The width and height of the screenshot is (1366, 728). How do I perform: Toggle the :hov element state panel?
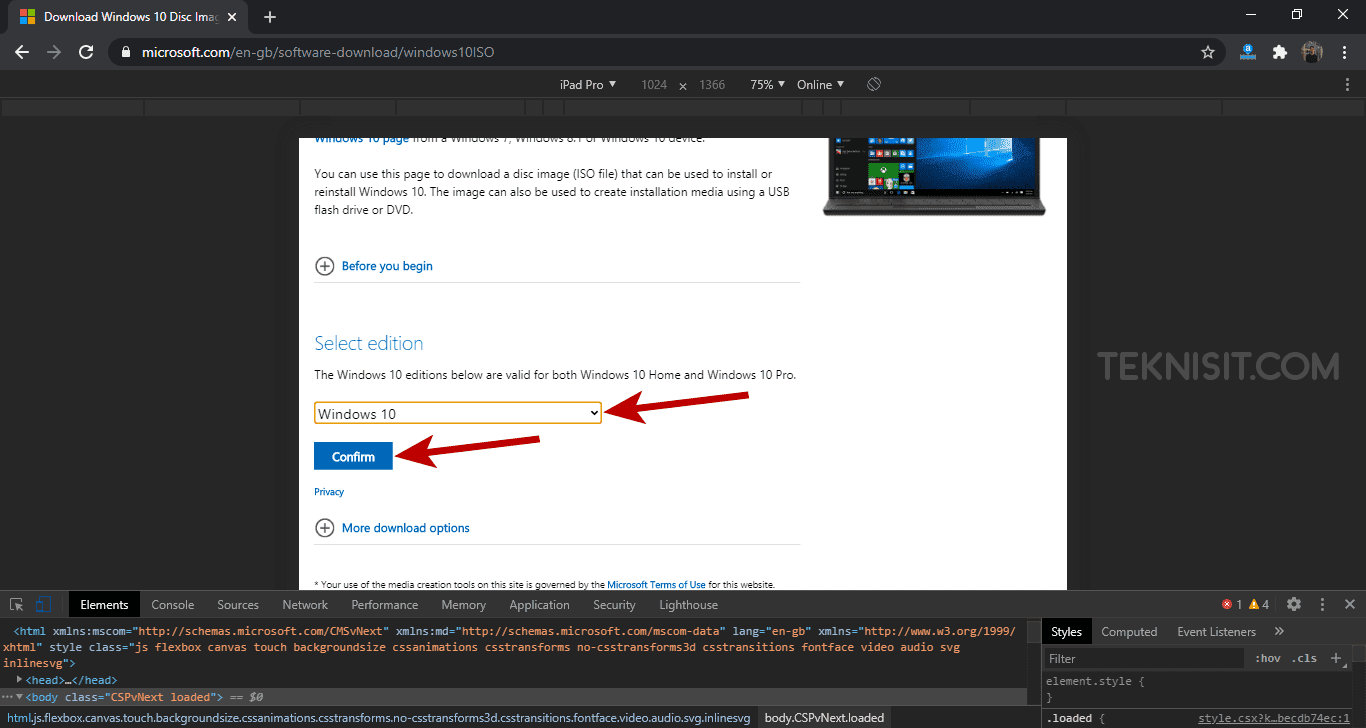tap(1268, 658)
